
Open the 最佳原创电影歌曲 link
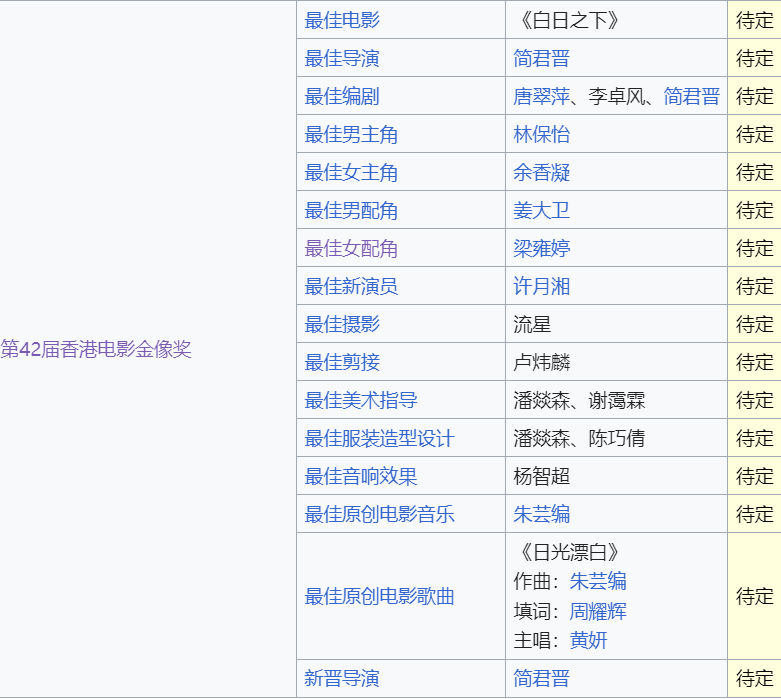(x=379, y=596)
